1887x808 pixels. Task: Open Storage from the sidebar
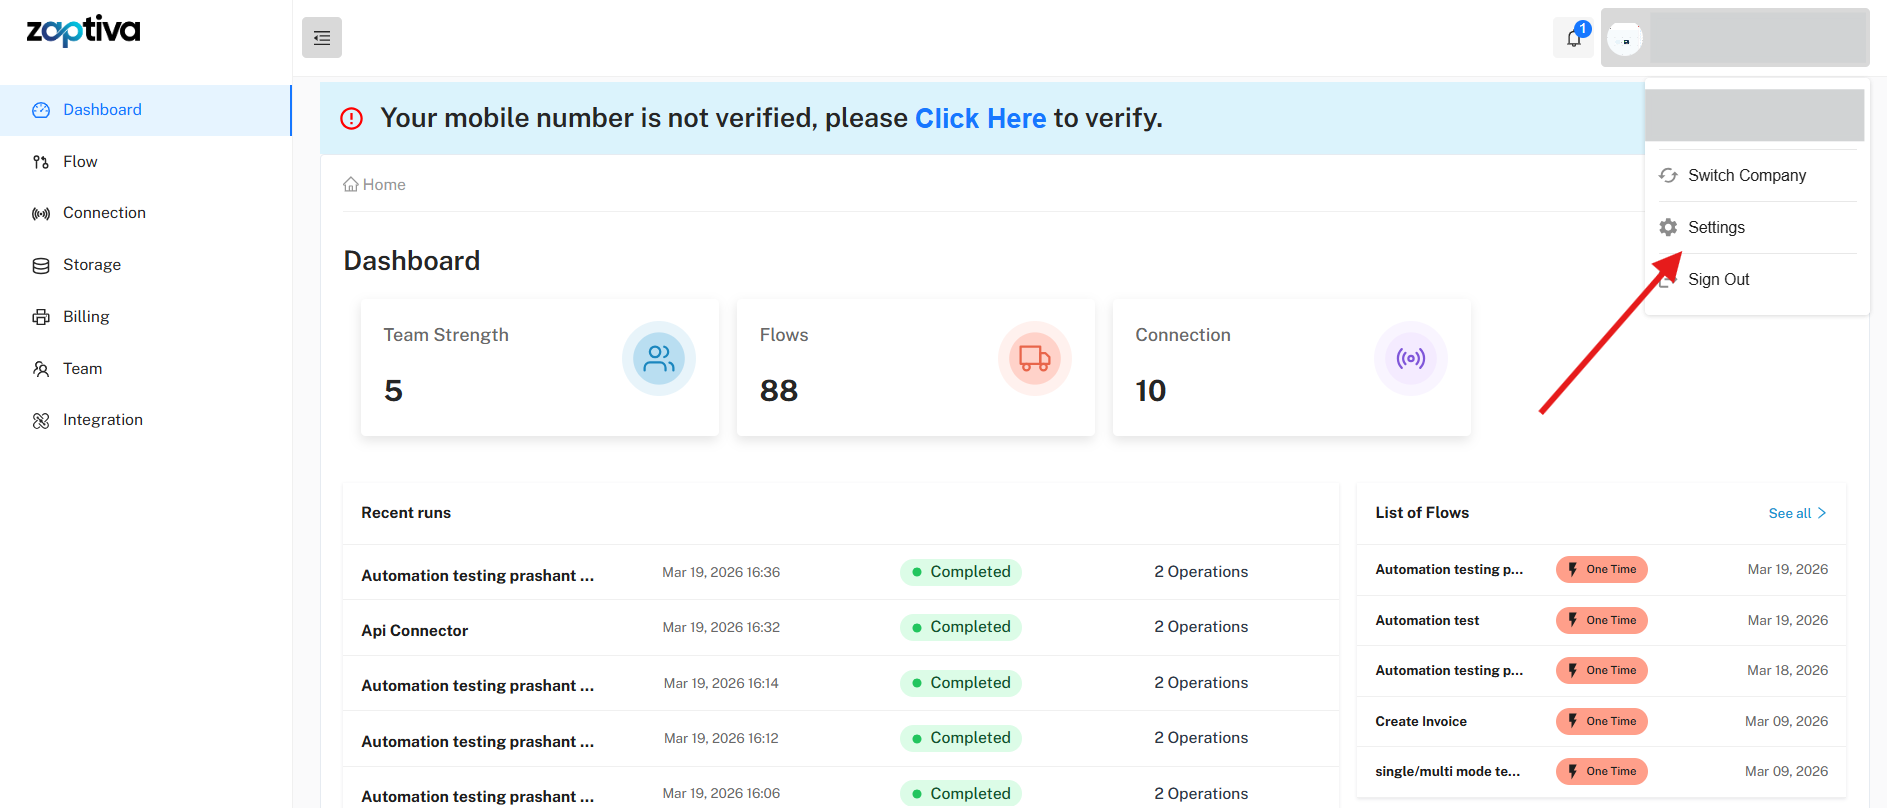coord(91,265)
